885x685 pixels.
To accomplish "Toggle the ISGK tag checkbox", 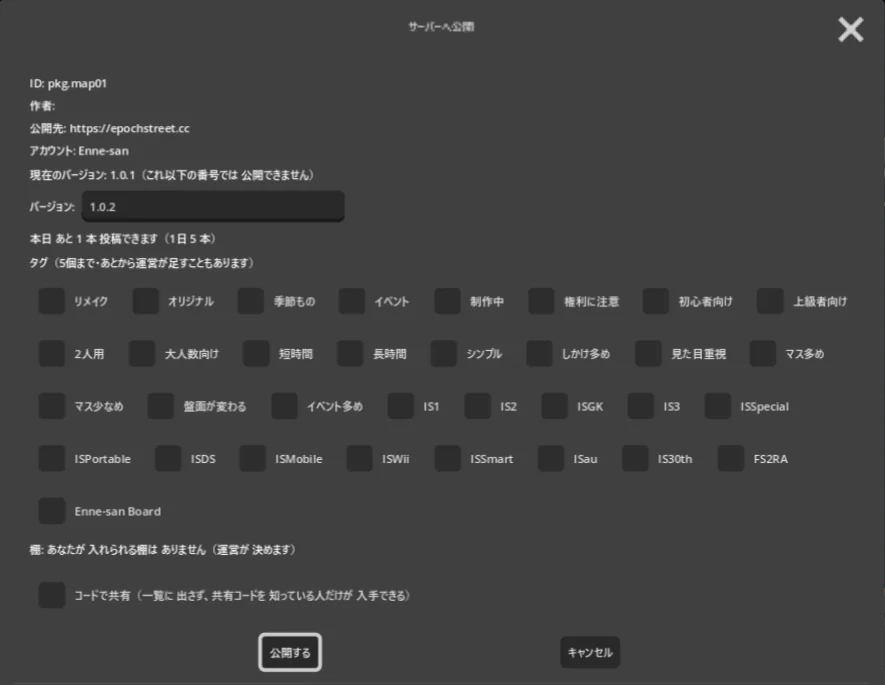I will click(x=554, y=406).
